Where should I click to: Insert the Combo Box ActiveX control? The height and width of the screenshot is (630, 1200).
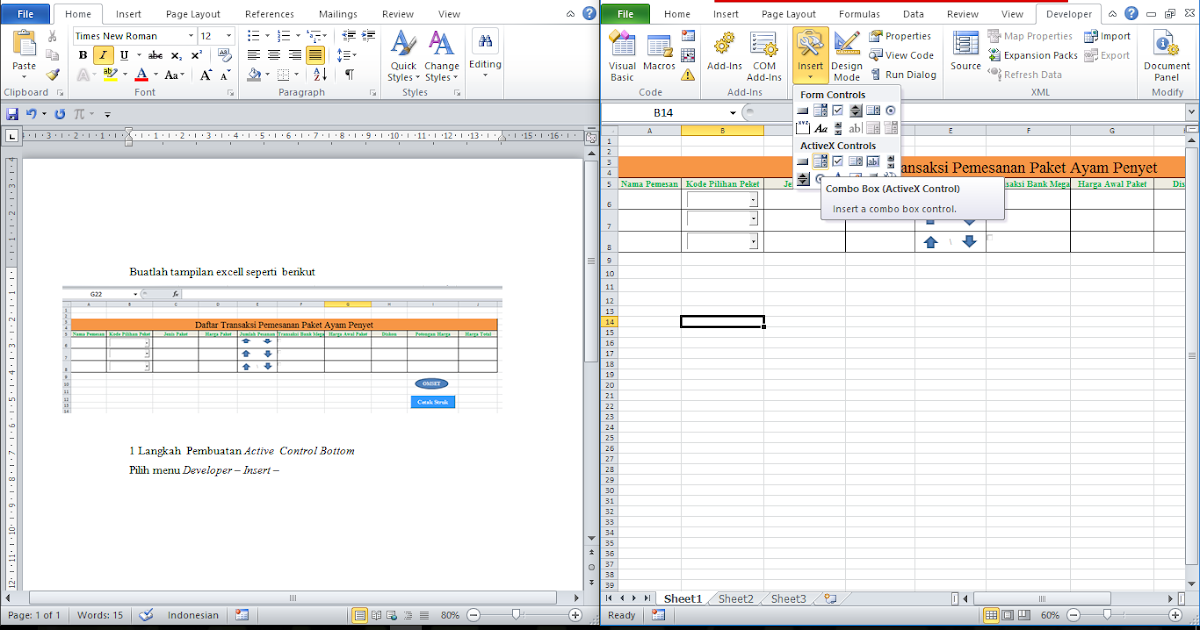pyautogui.click(x=821, y=160)
